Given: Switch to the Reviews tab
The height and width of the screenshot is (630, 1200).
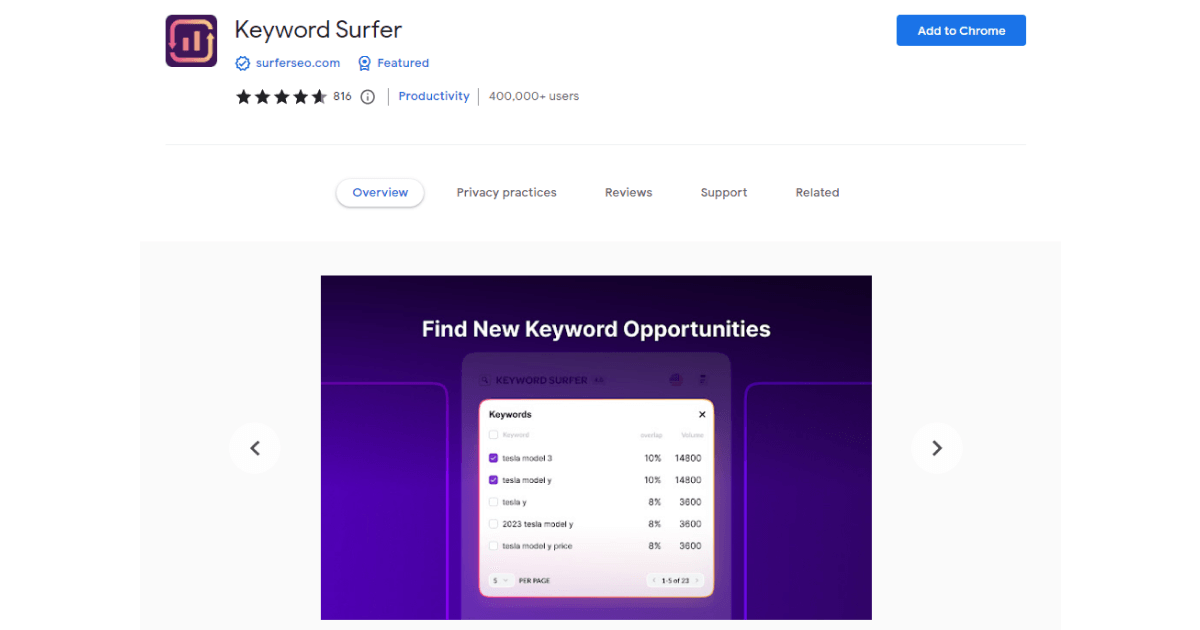Looking at the screenshot, I should [x=628, y=192].
